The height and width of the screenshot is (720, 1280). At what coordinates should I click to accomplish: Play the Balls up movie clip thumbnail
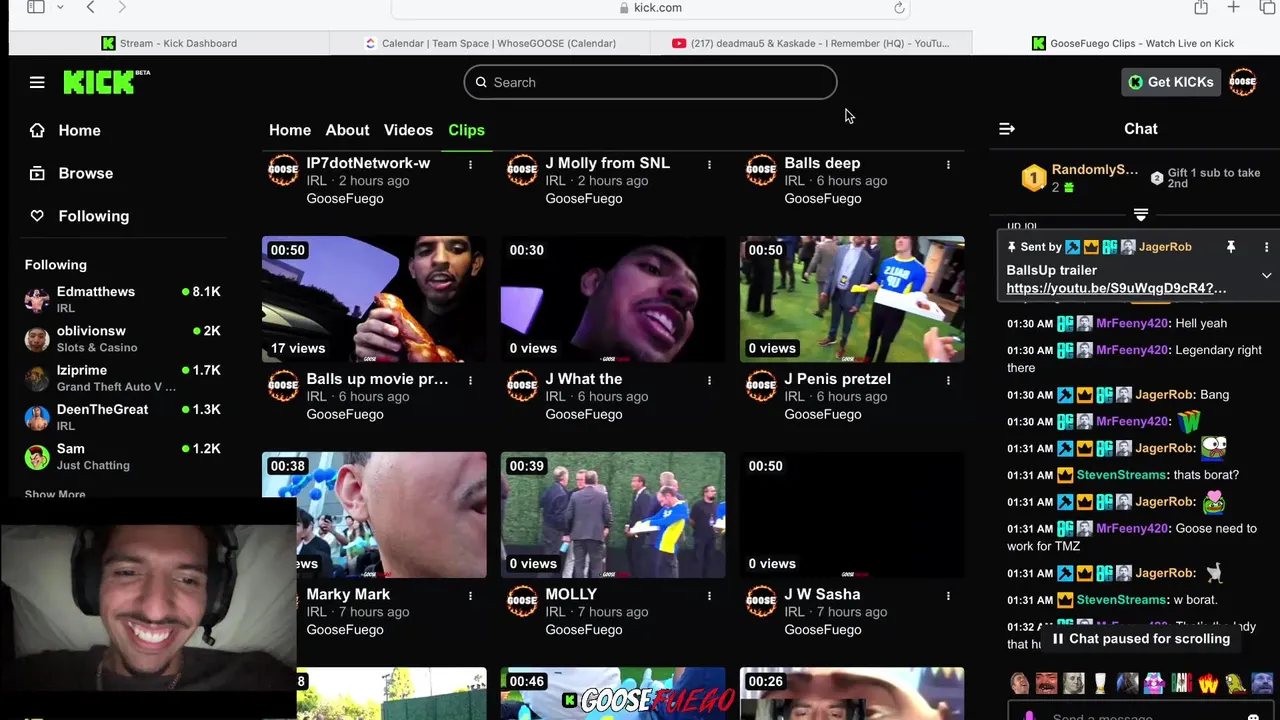coord(374,299)
